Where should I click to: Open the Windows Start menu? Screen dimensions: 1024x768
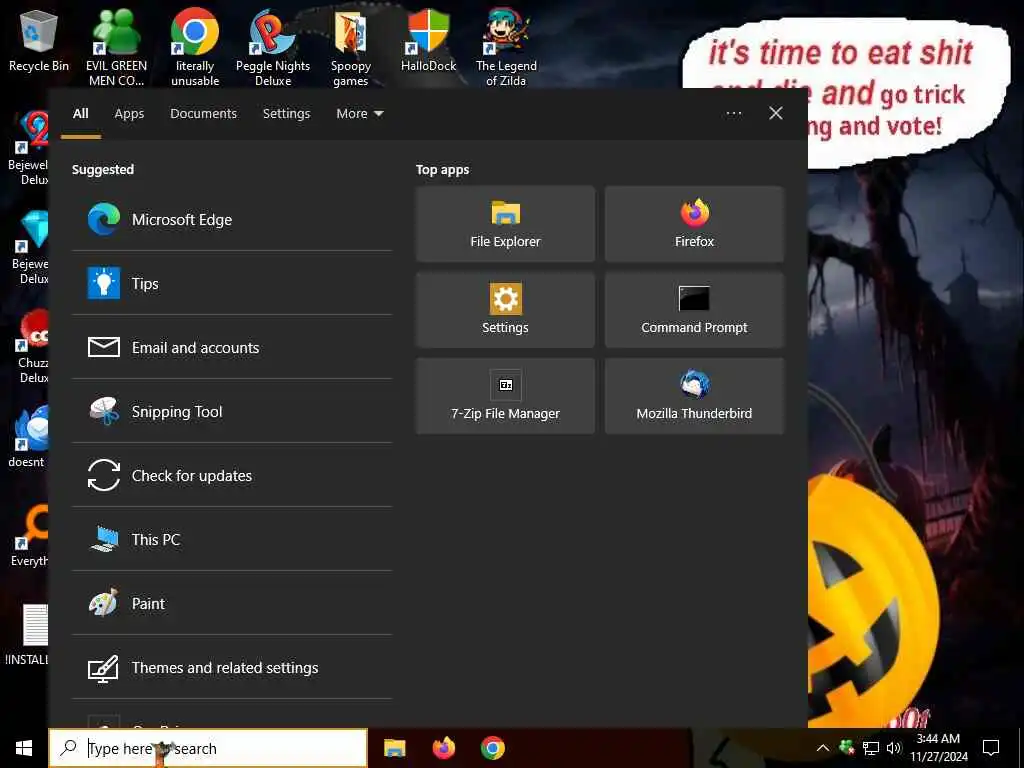coord(24,748)
